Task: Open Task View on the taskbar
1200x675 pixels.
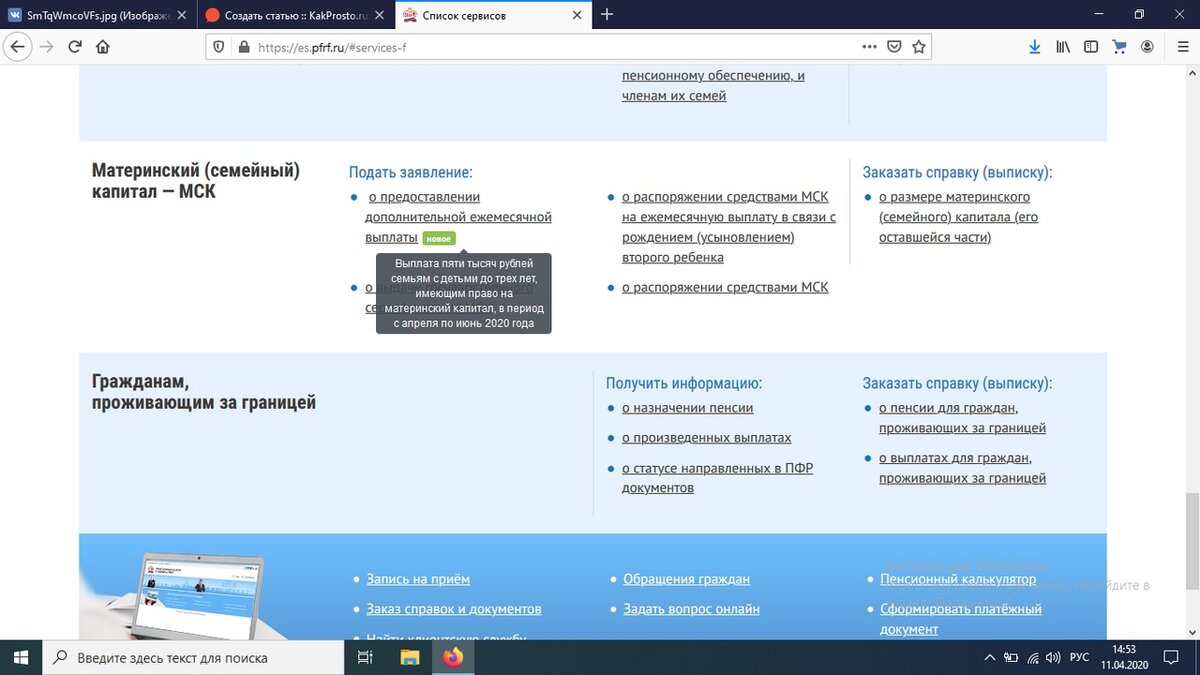Action: [x=365, y=657]
